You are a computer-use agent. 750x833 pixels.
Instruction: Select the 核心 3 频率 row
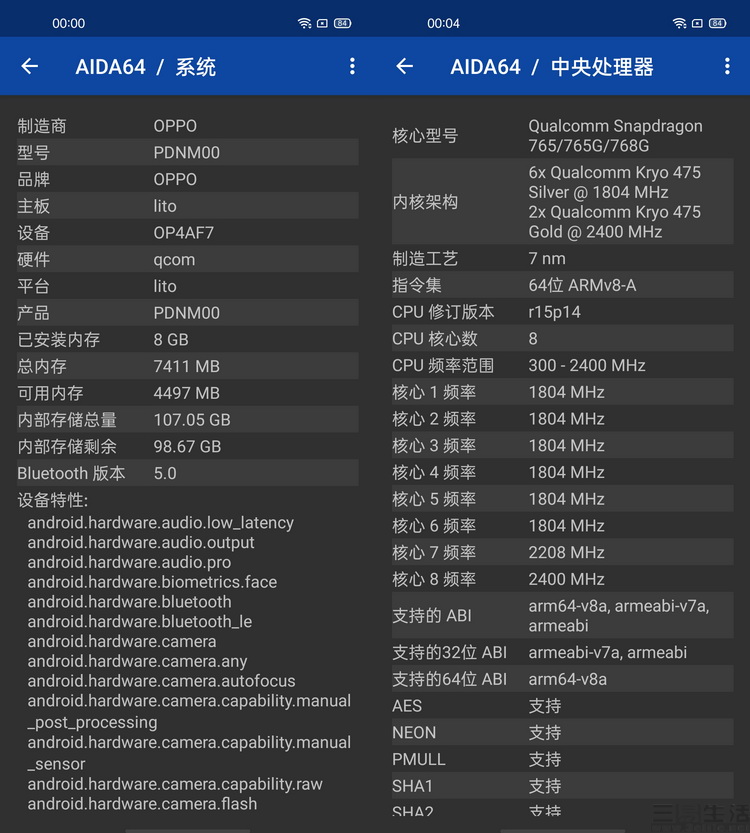[x=562, y=445]
